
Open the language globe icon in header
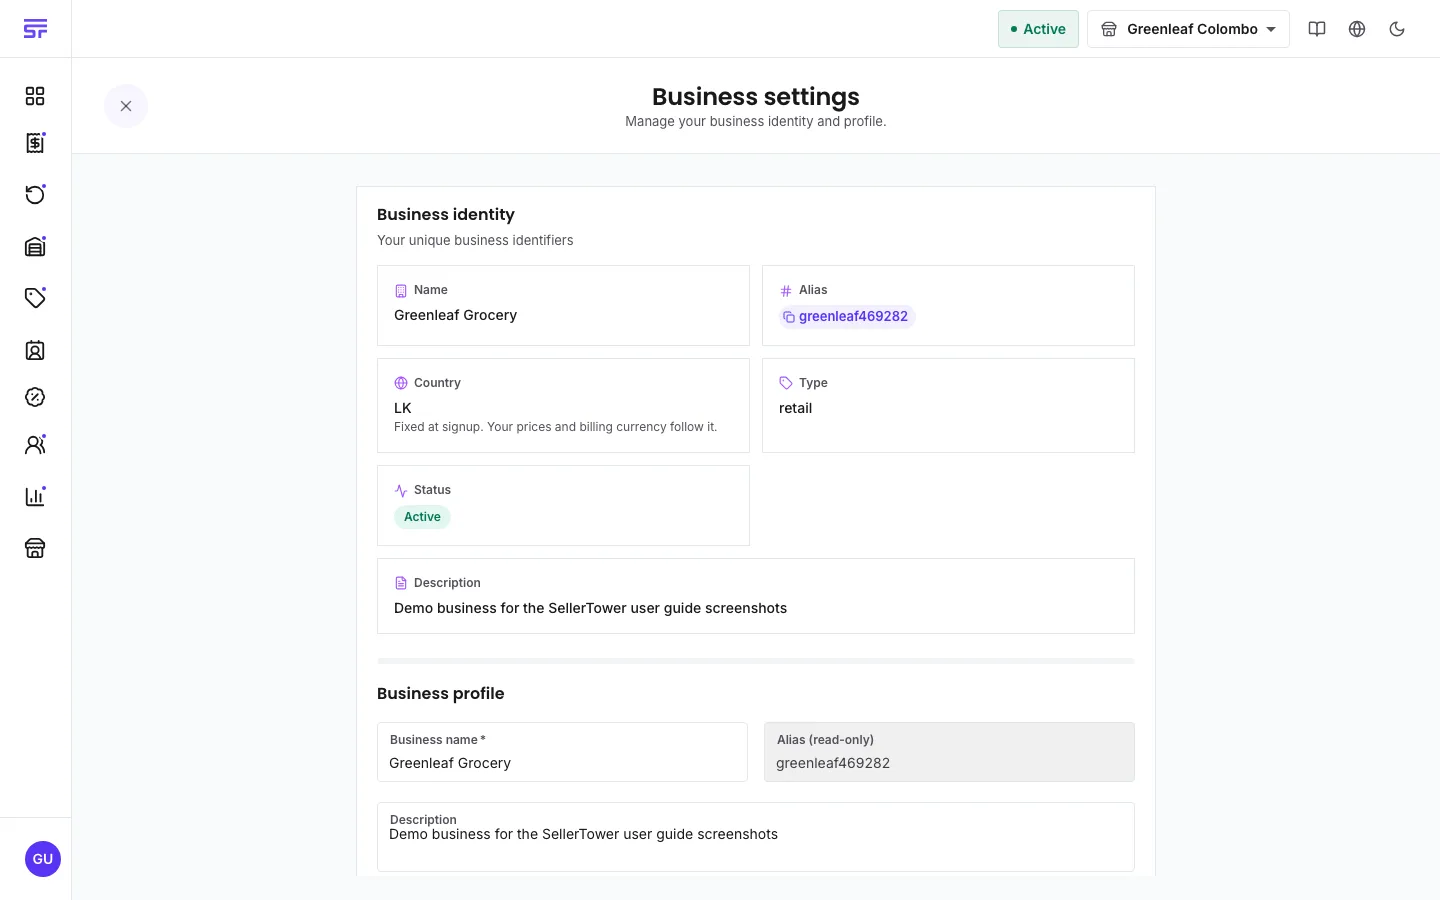pyautogui.click(x=1357, y=29)
